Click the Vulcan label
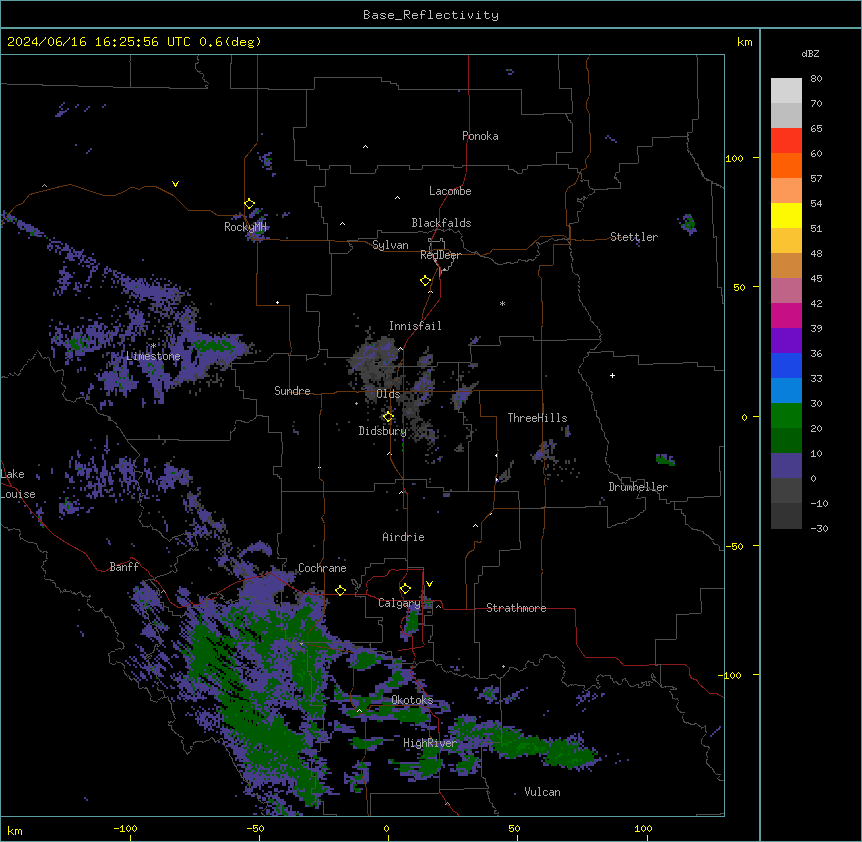The width and height of the screenshot is (862, 842). (542, 792)
